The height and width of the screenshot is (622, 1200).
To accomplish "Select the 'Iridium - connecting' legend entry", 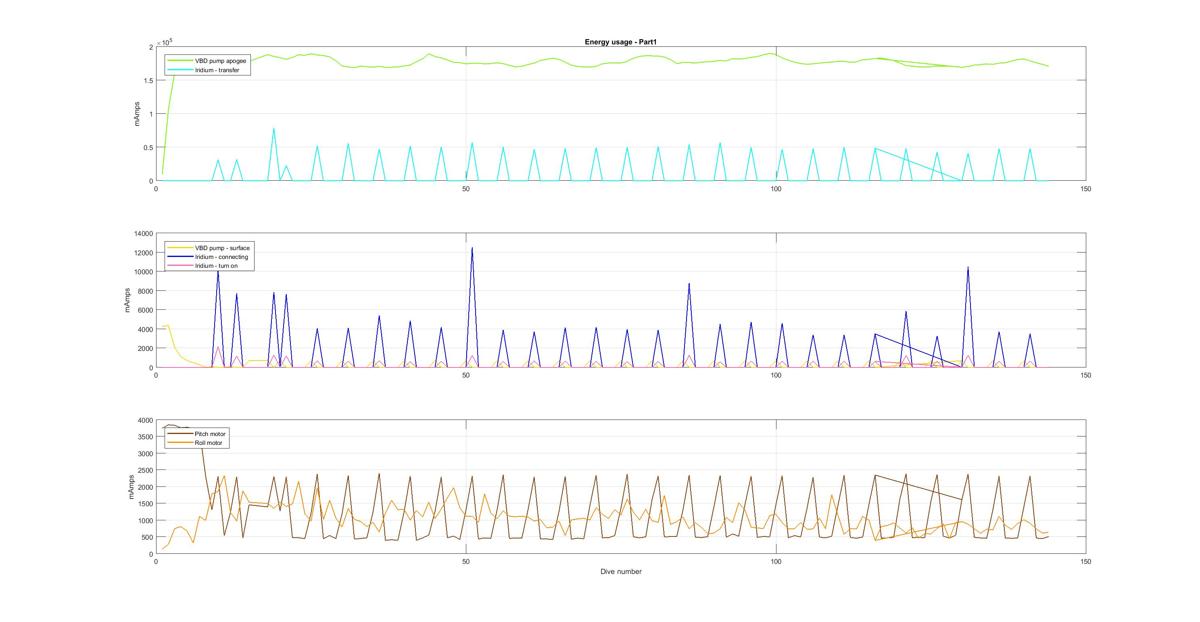I will pyautogui.click(x=221, y=257).
